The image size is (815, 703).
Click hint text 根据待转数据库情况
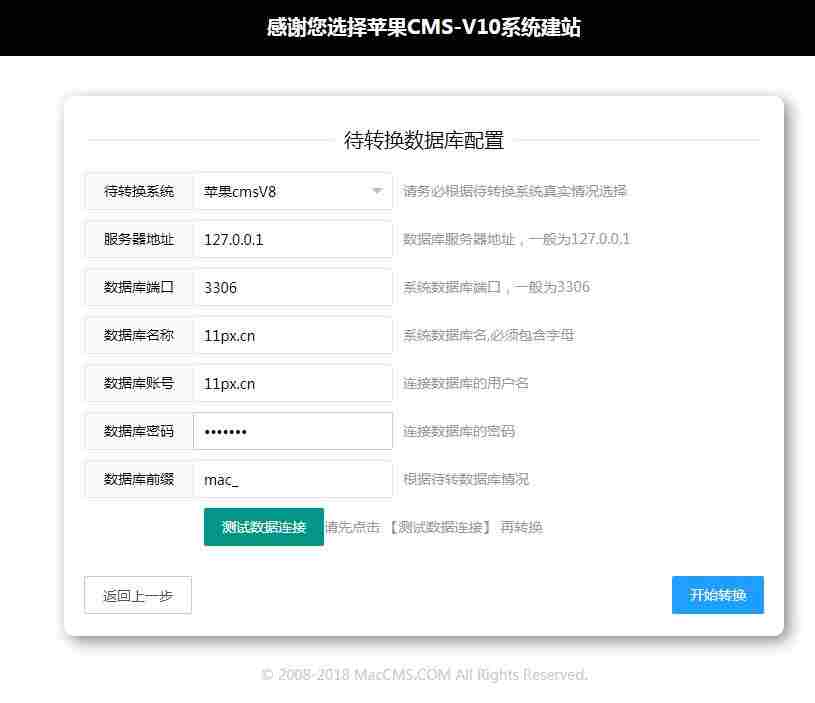point(466,479)
